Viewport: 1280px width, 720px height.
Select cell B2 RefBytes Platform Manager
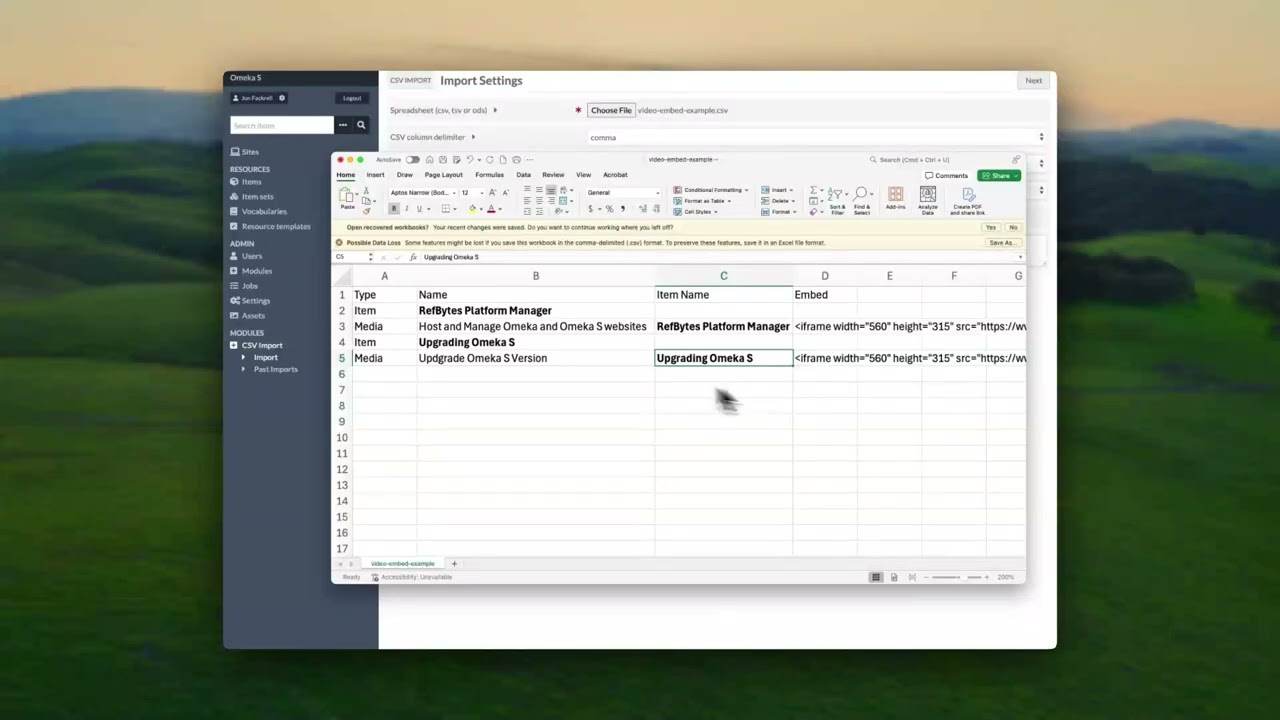point(535,311)
